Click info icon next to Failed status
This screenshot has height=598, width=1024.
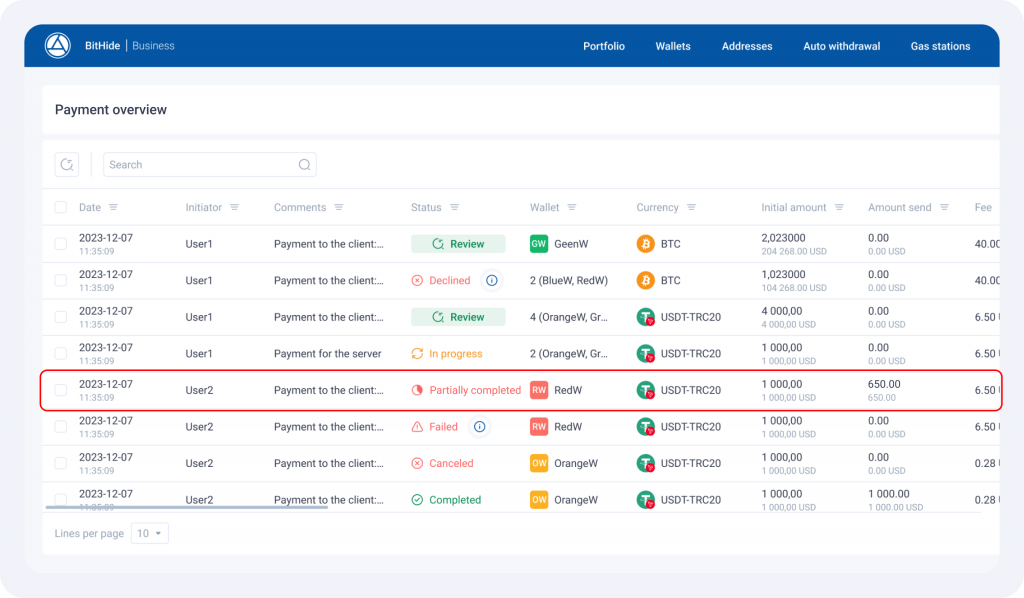479,427
